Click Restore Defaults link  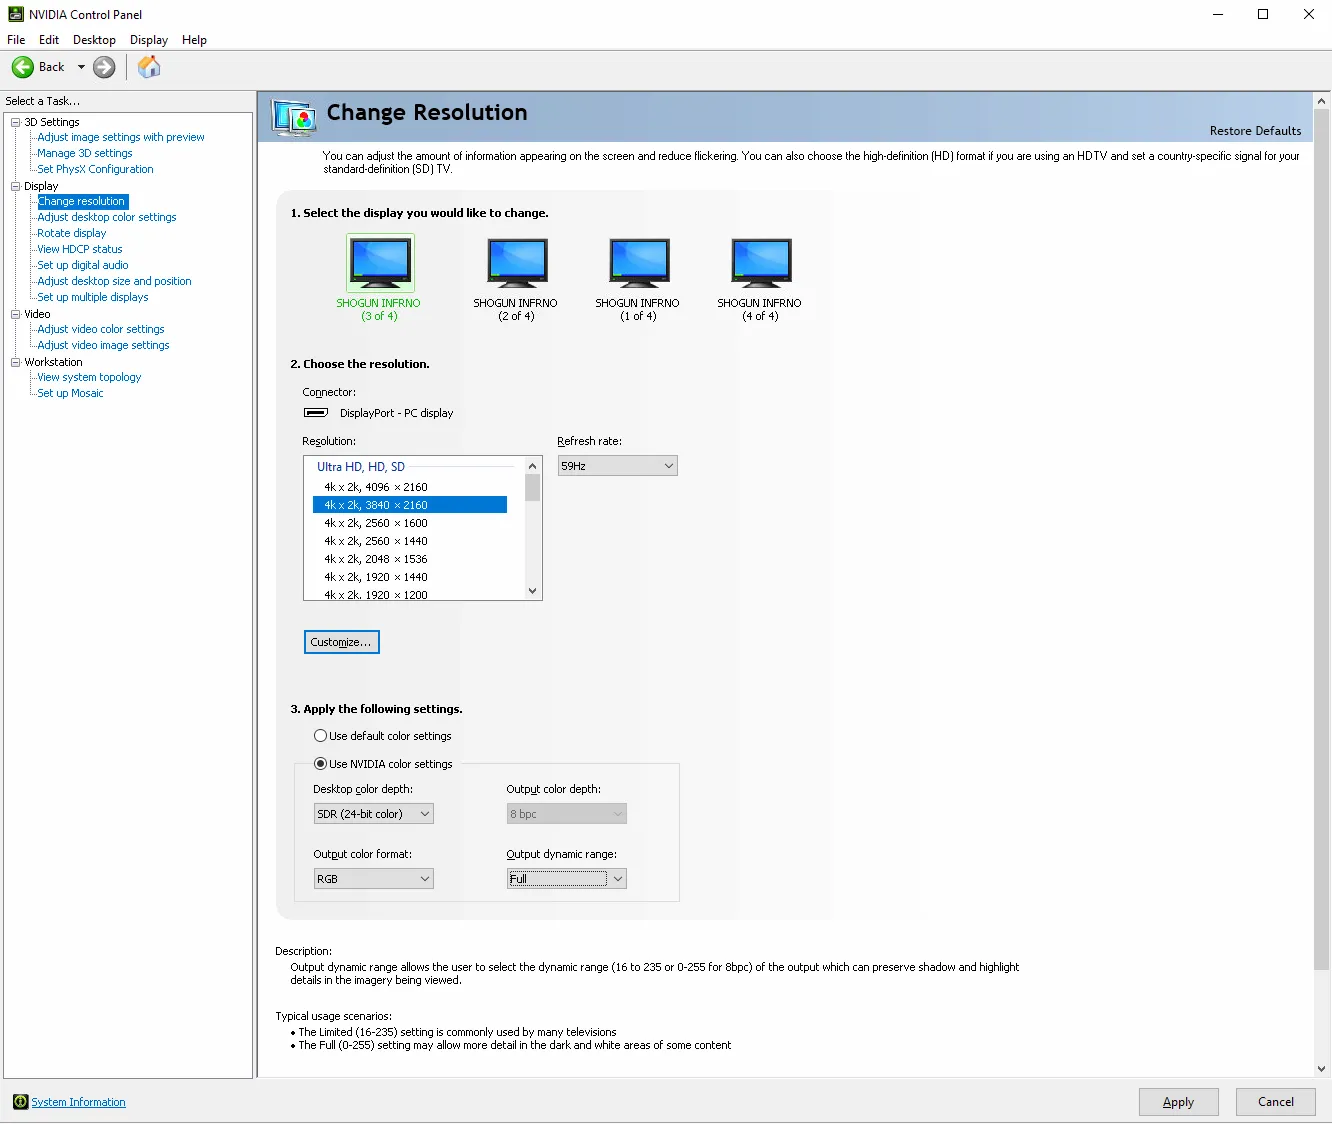pos(1255,131)
